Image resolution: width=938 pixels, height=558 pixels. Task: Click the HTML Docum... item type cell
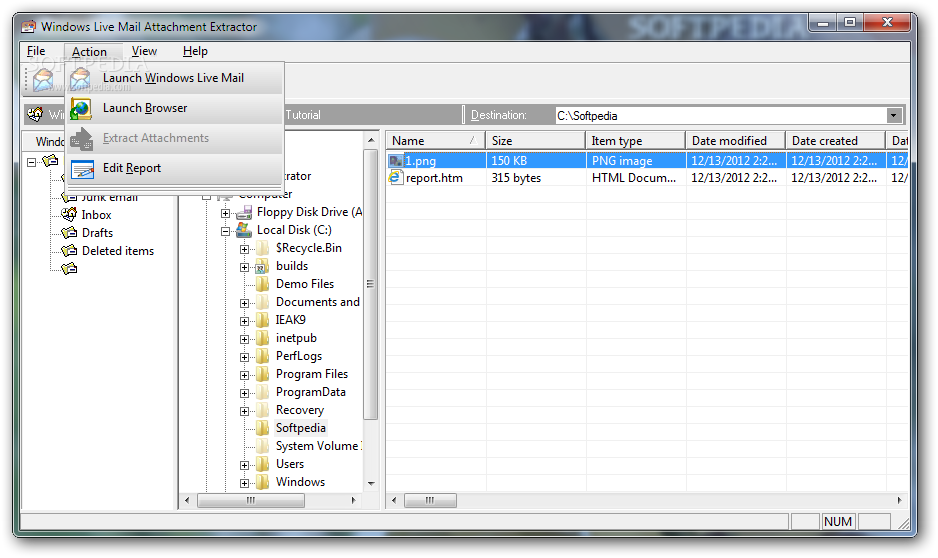click(x=634, y=178)
